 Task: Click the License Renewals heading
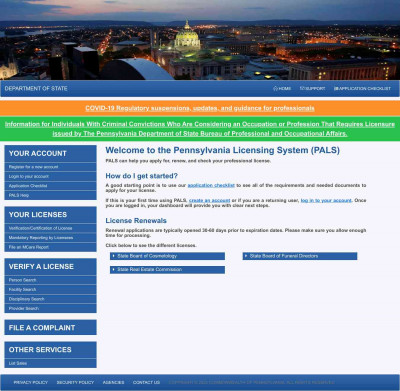(x=136, y=221)
